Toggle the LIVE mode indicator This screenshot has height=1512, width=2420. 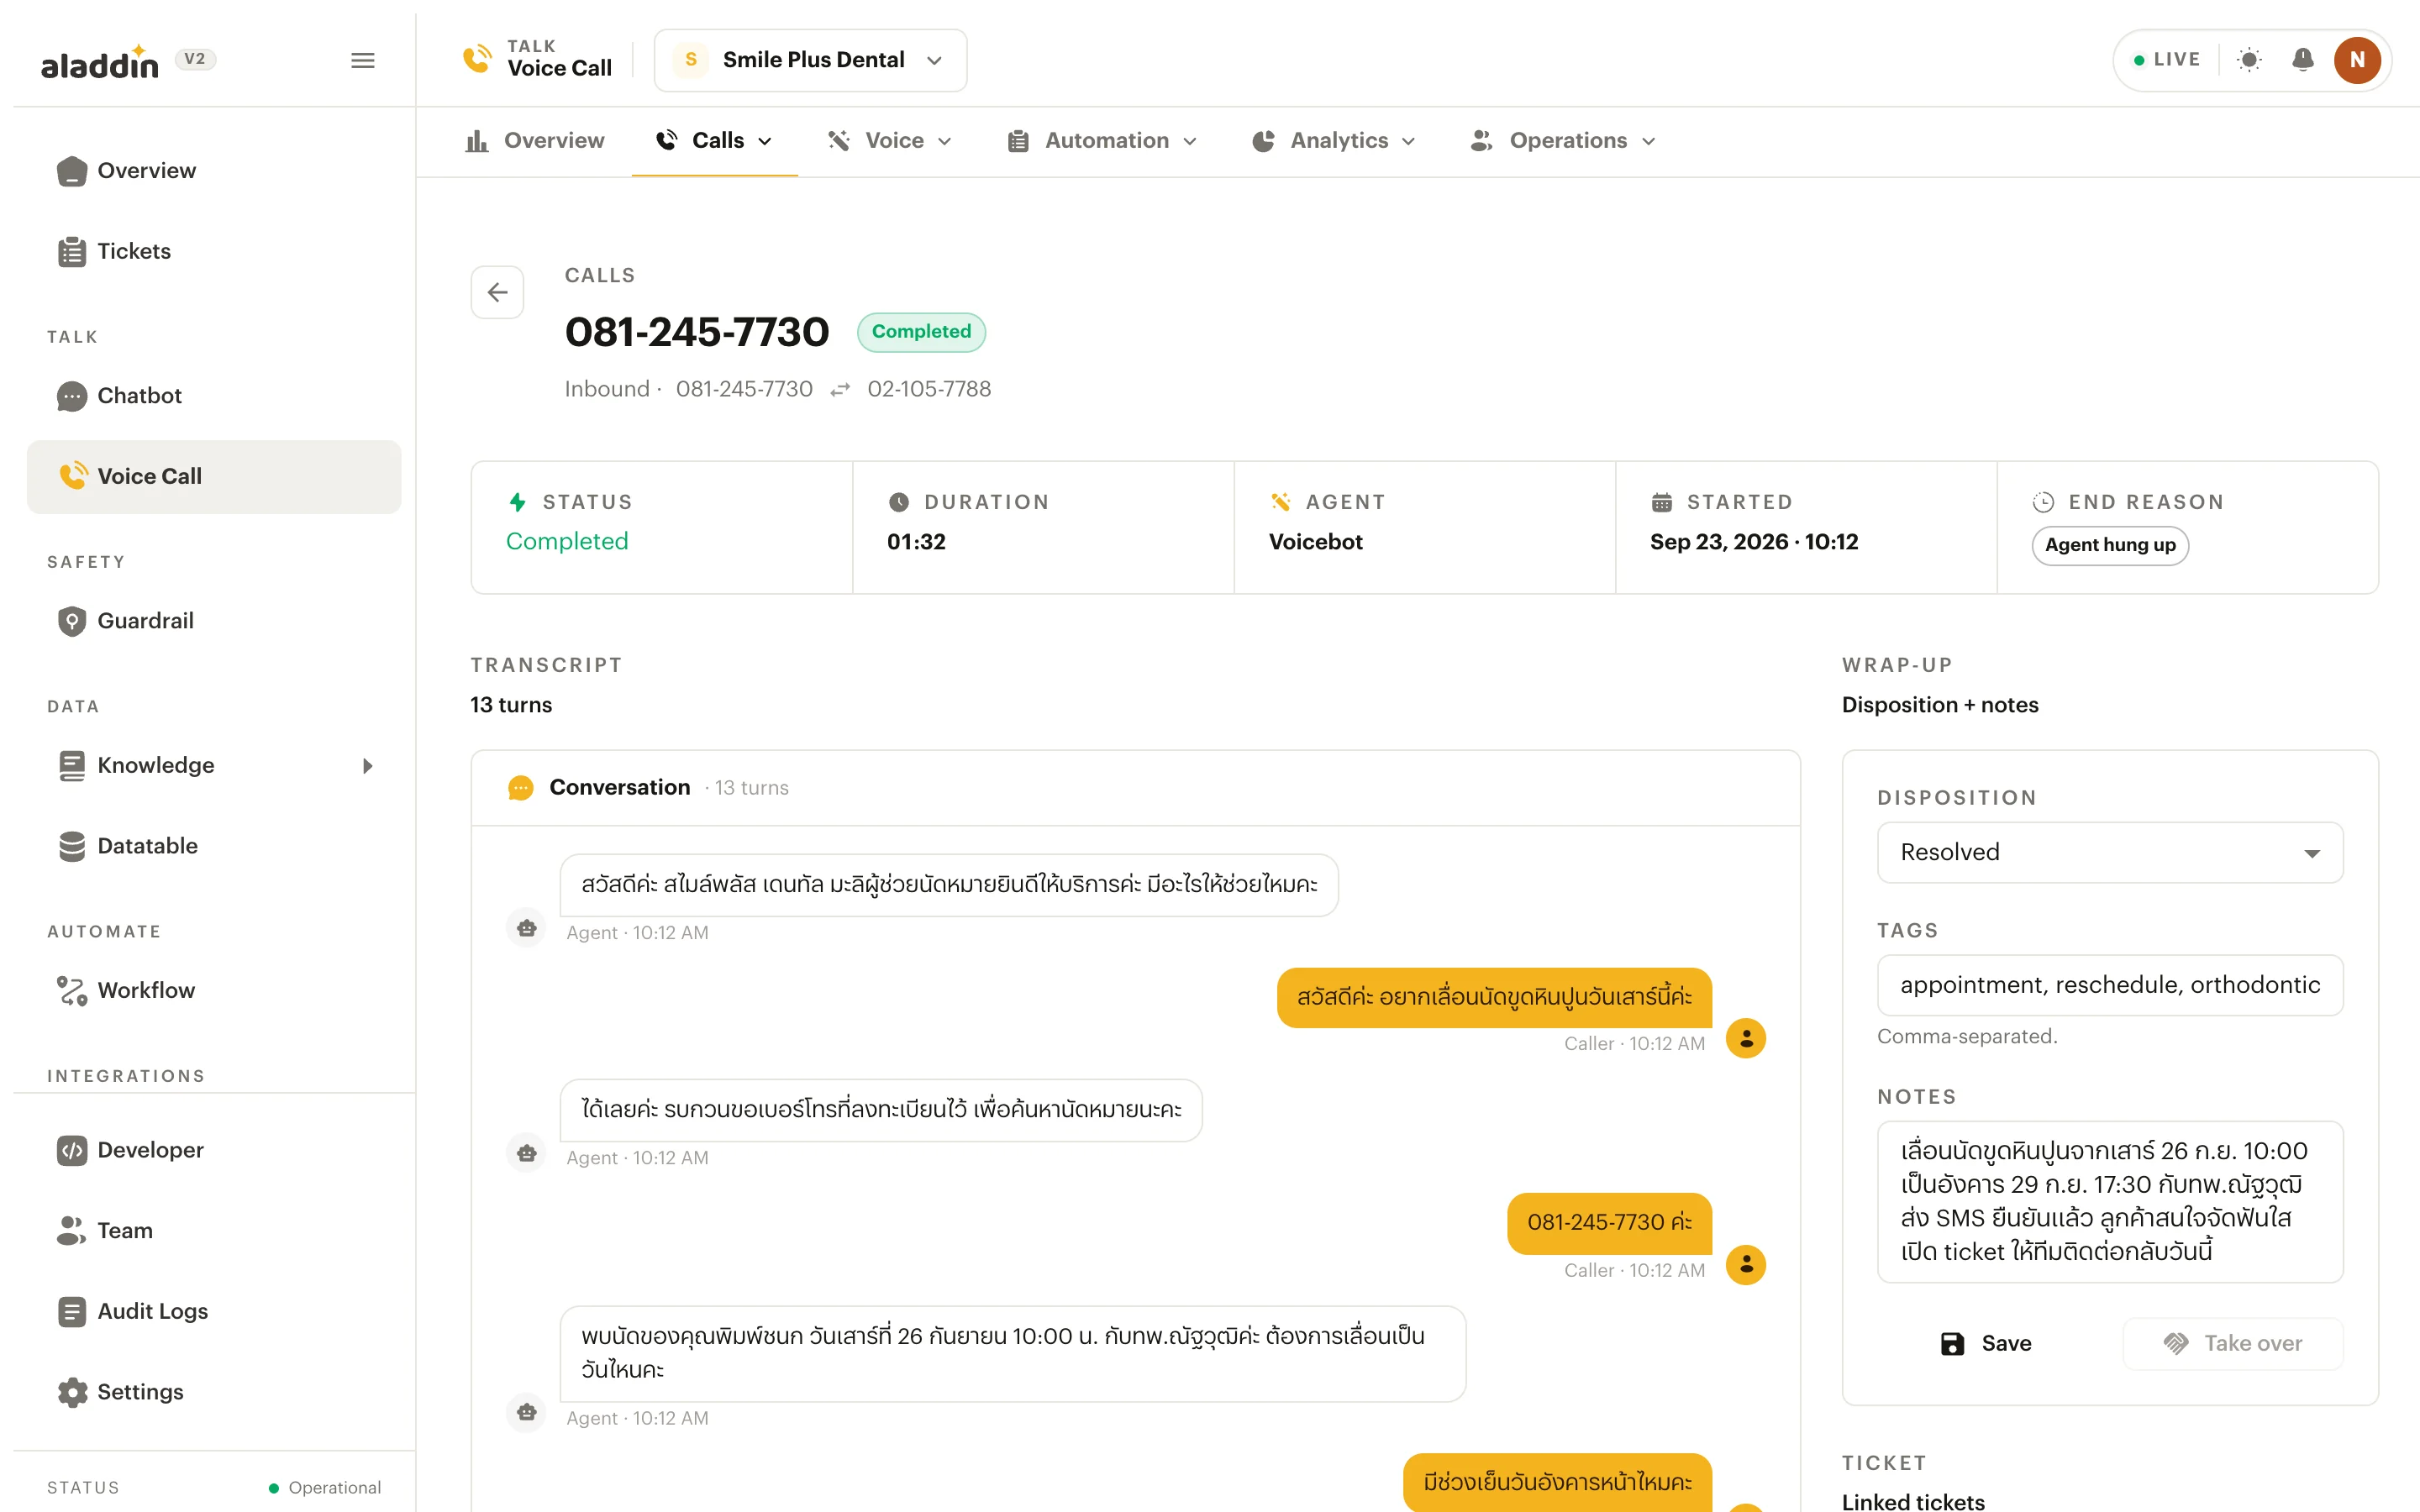click(2166, 60)
